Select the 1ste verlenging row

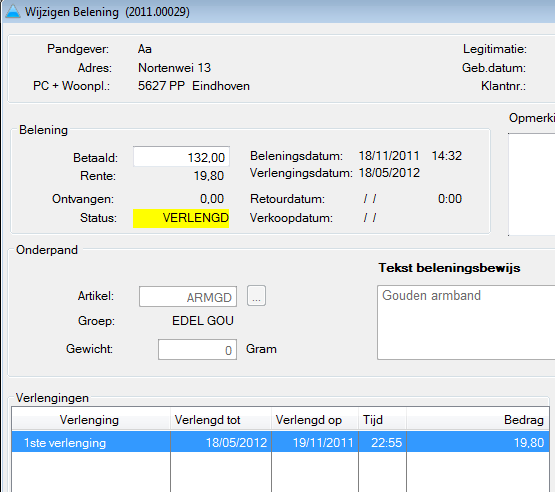[x=280, y=442]
